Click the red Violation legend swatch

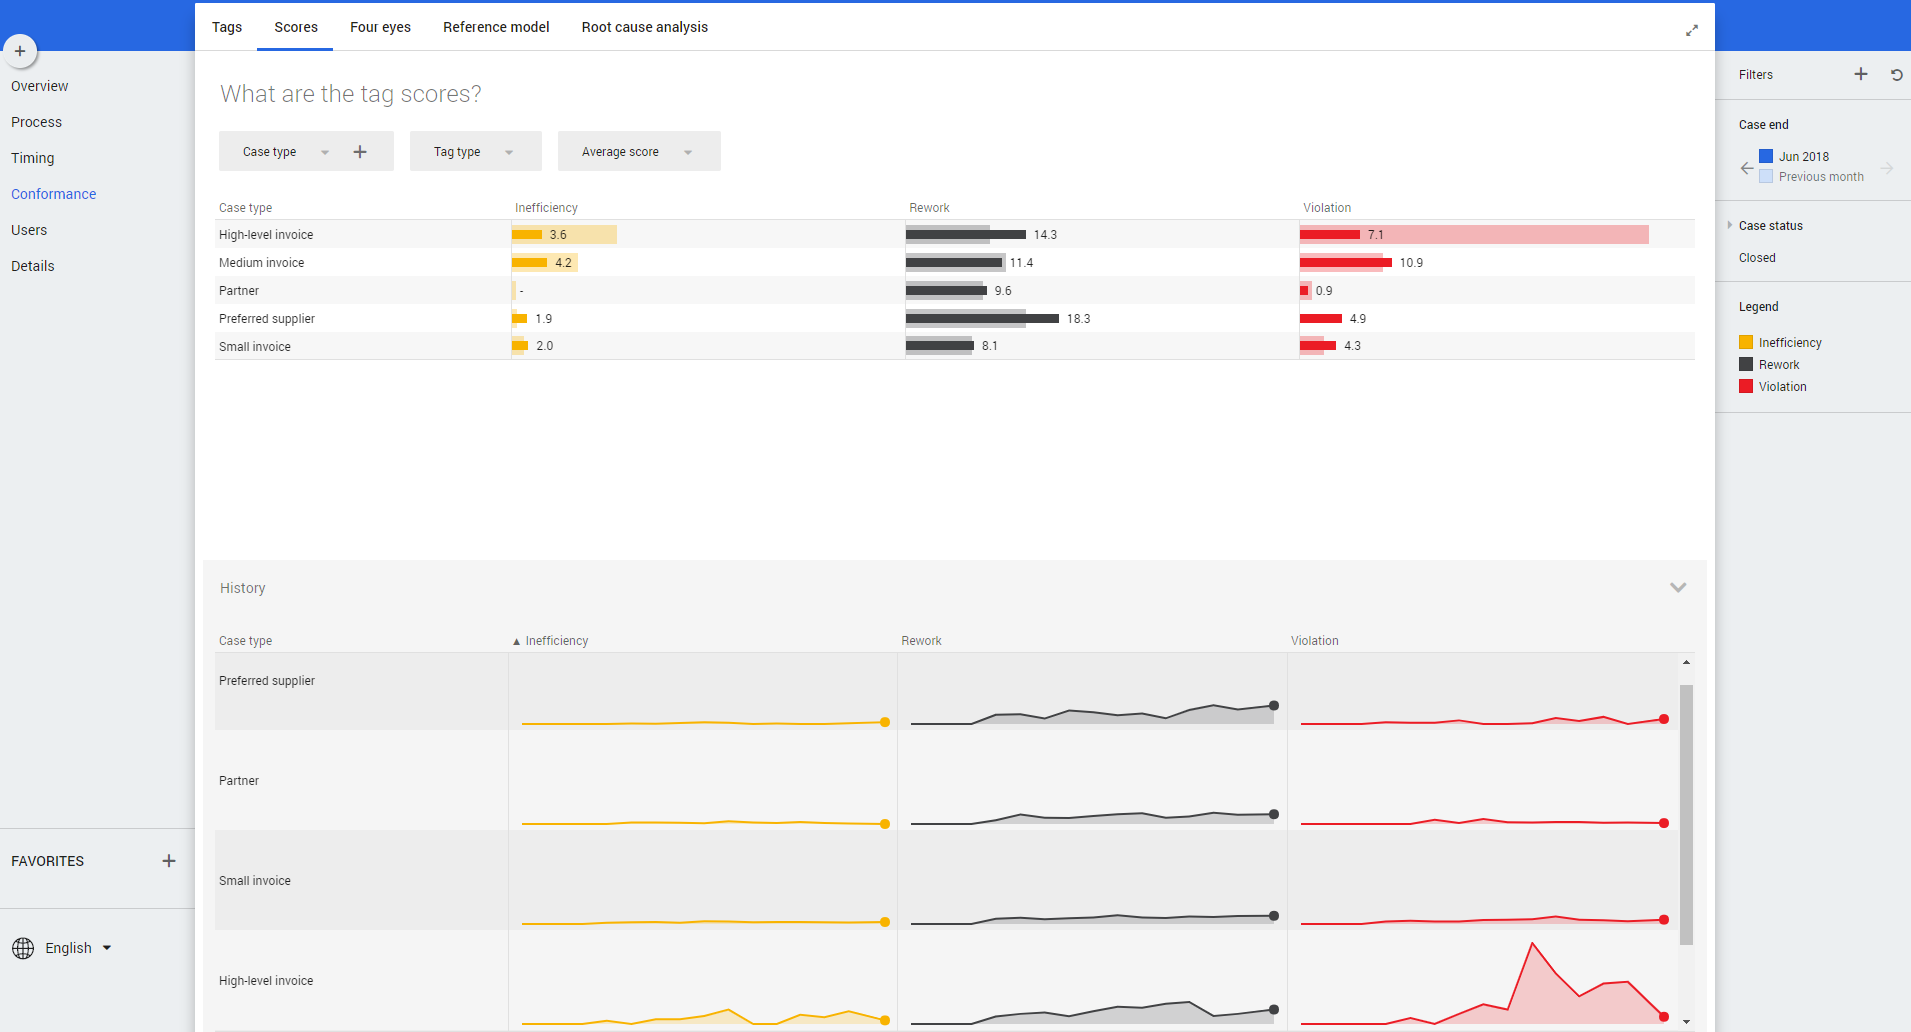1746,387
